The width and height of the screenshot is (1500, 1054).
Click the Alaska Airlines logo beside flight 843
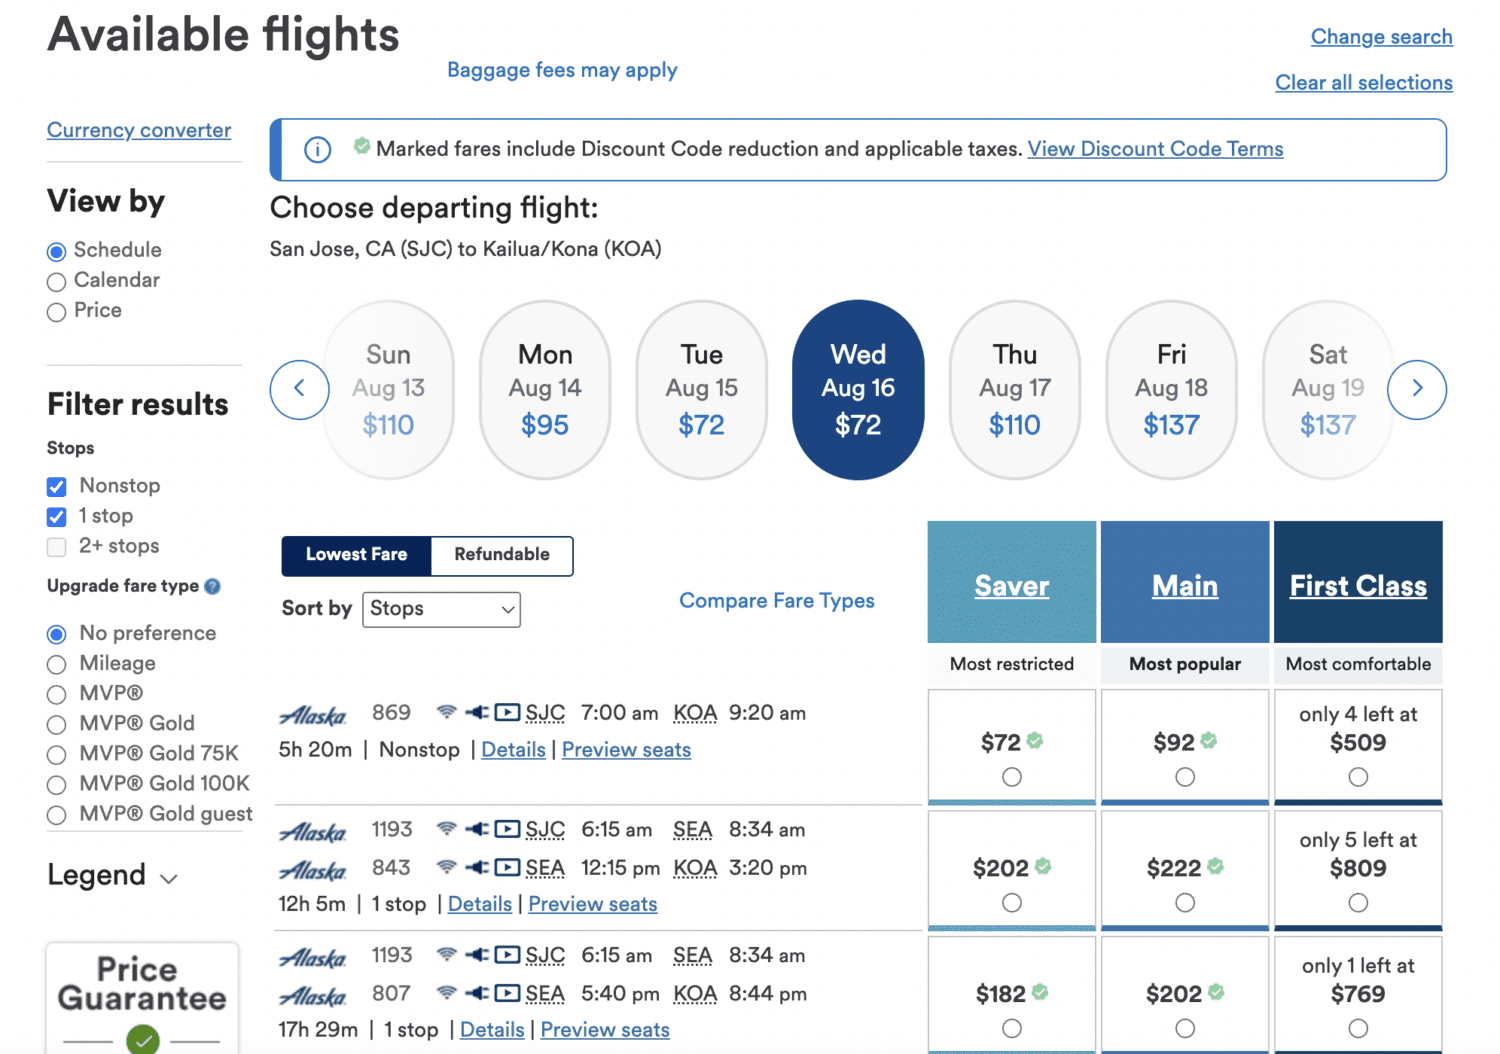[312, 868]
